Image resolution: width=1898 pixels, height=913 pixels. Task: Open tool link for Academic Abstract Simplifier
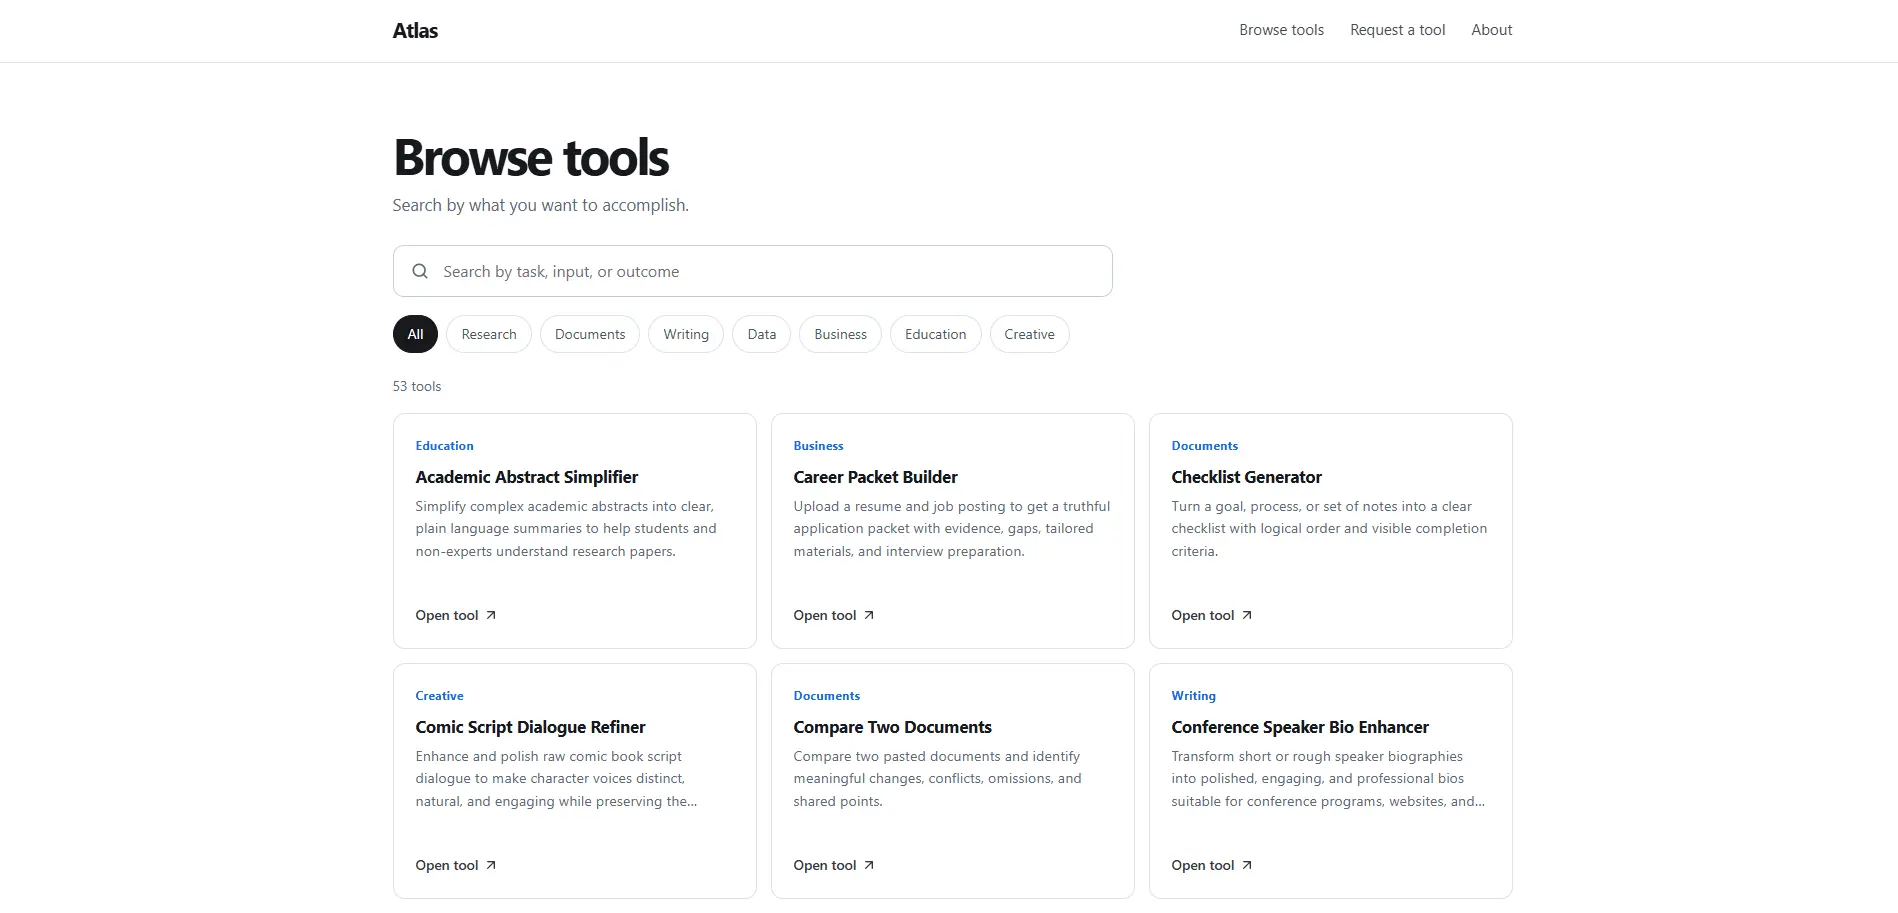pos(456,615)
